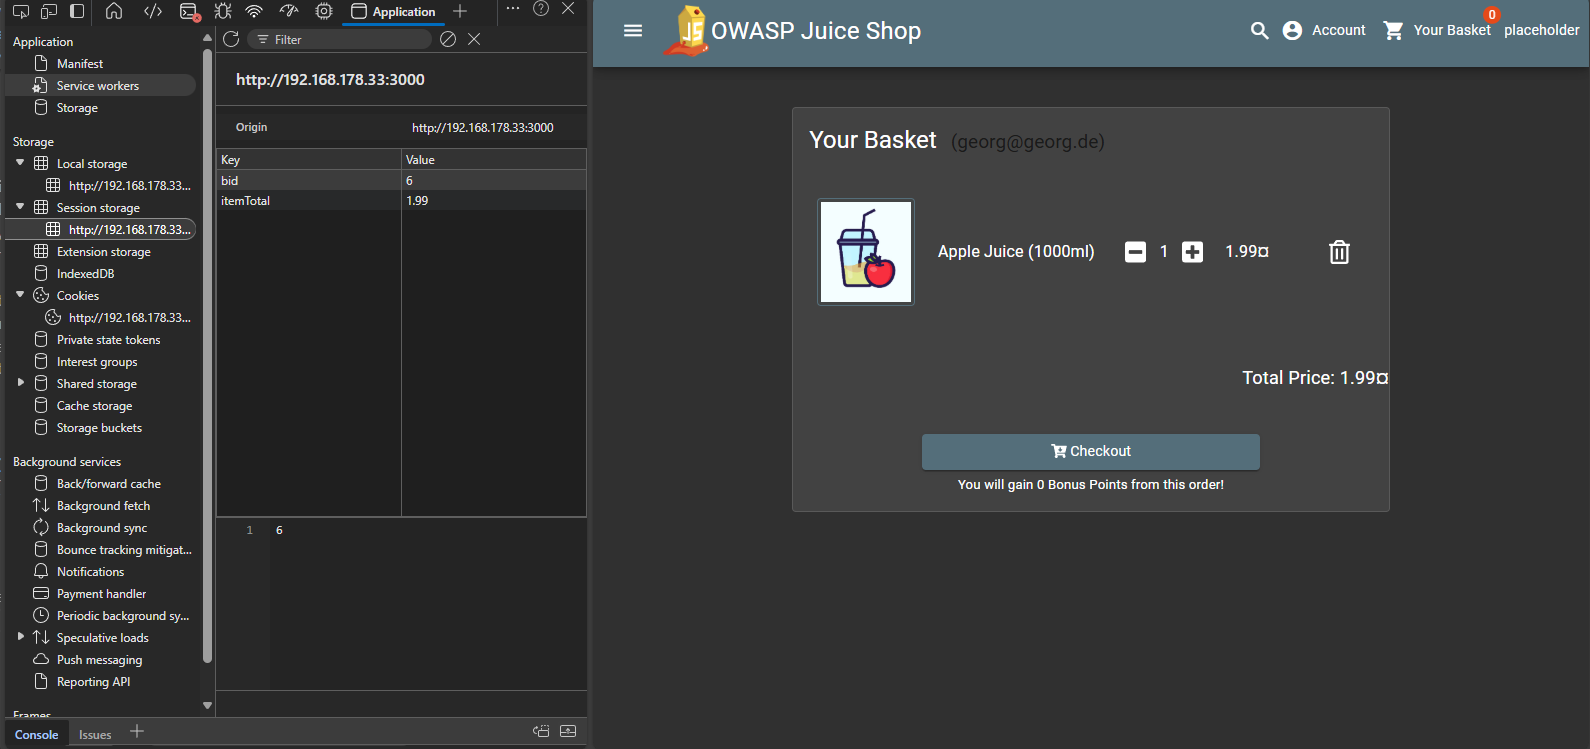Increase Apple Juice quantity with plus
Screen dimensions: 1590x749
point(1192,252)
